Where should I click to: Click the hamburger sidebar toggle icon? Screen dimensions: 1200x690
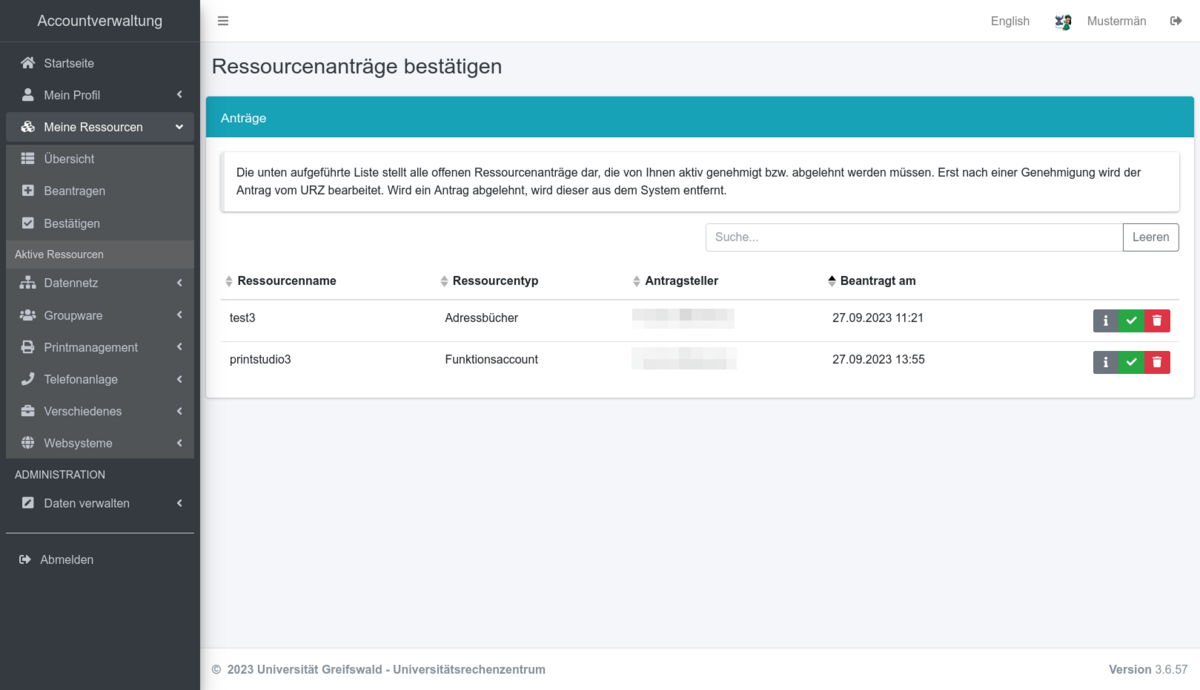click(x=223, y=21)
